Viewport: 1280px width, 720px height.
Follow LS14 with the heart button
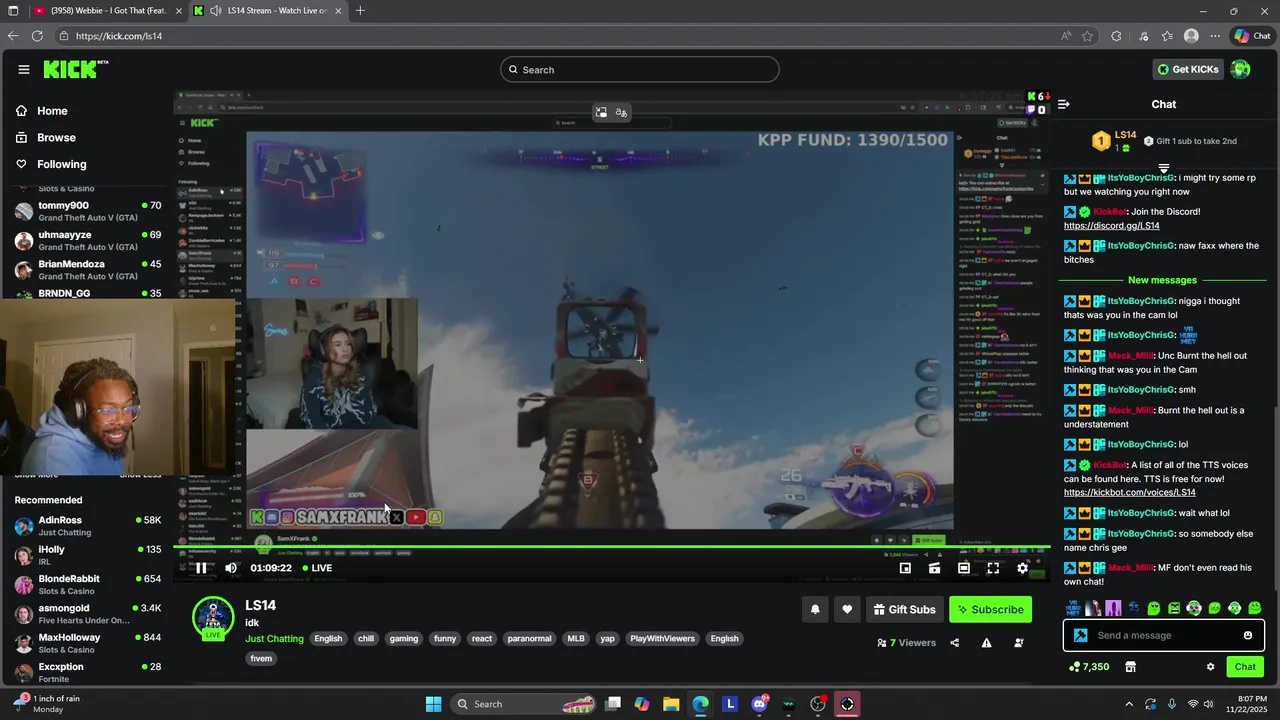[x=847, y=609]
